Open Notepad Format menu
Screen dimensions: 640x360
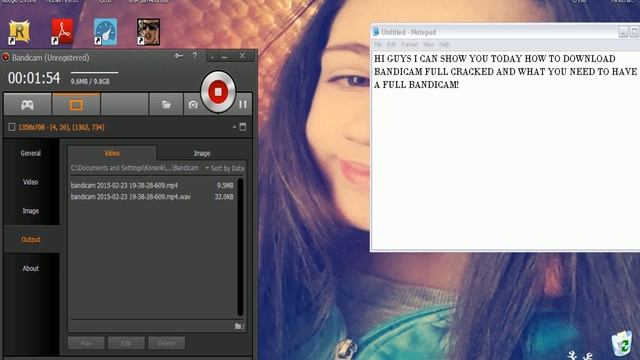[409, 44]
